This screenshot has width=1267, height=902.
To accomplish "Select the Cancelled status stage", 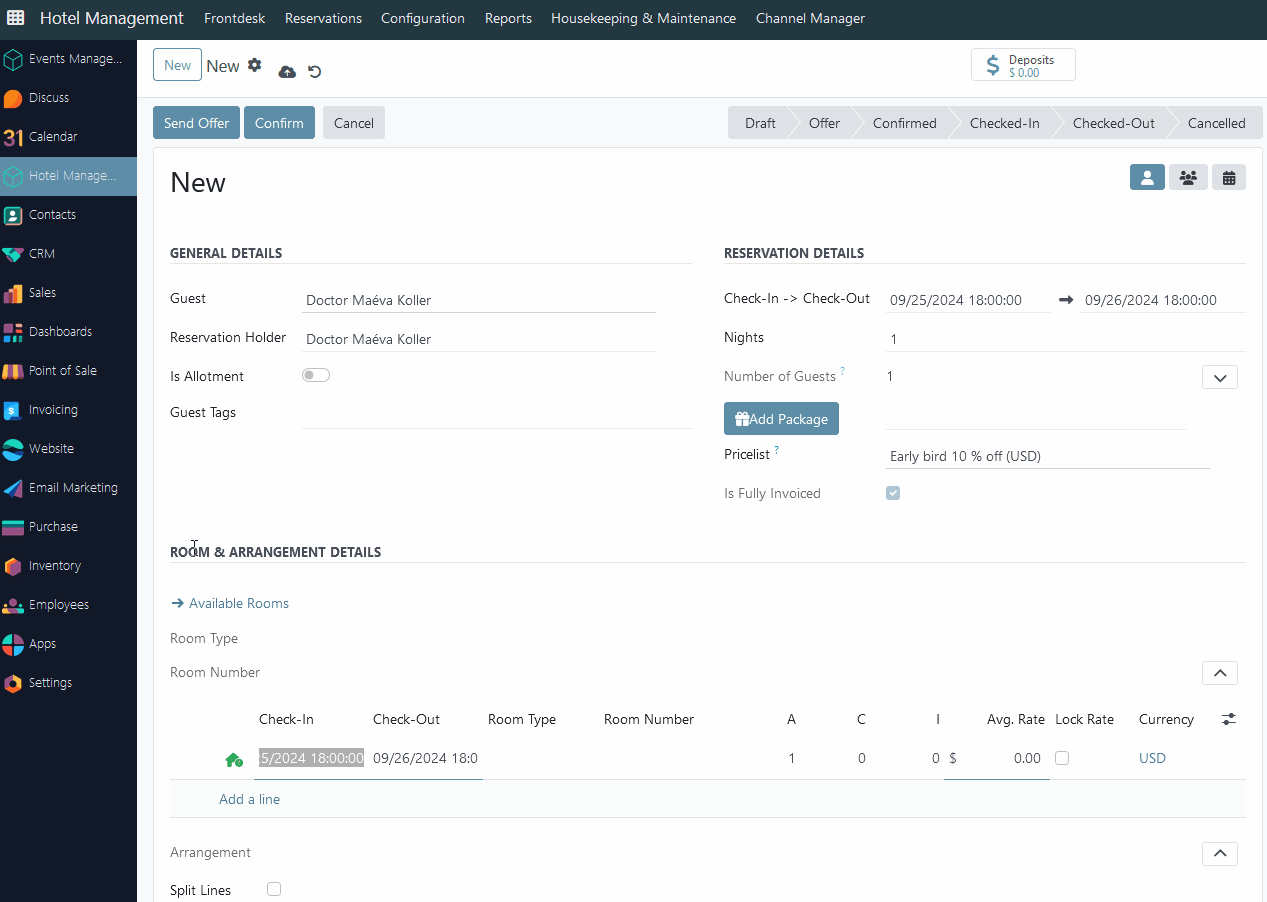I will coord(1216,123).
